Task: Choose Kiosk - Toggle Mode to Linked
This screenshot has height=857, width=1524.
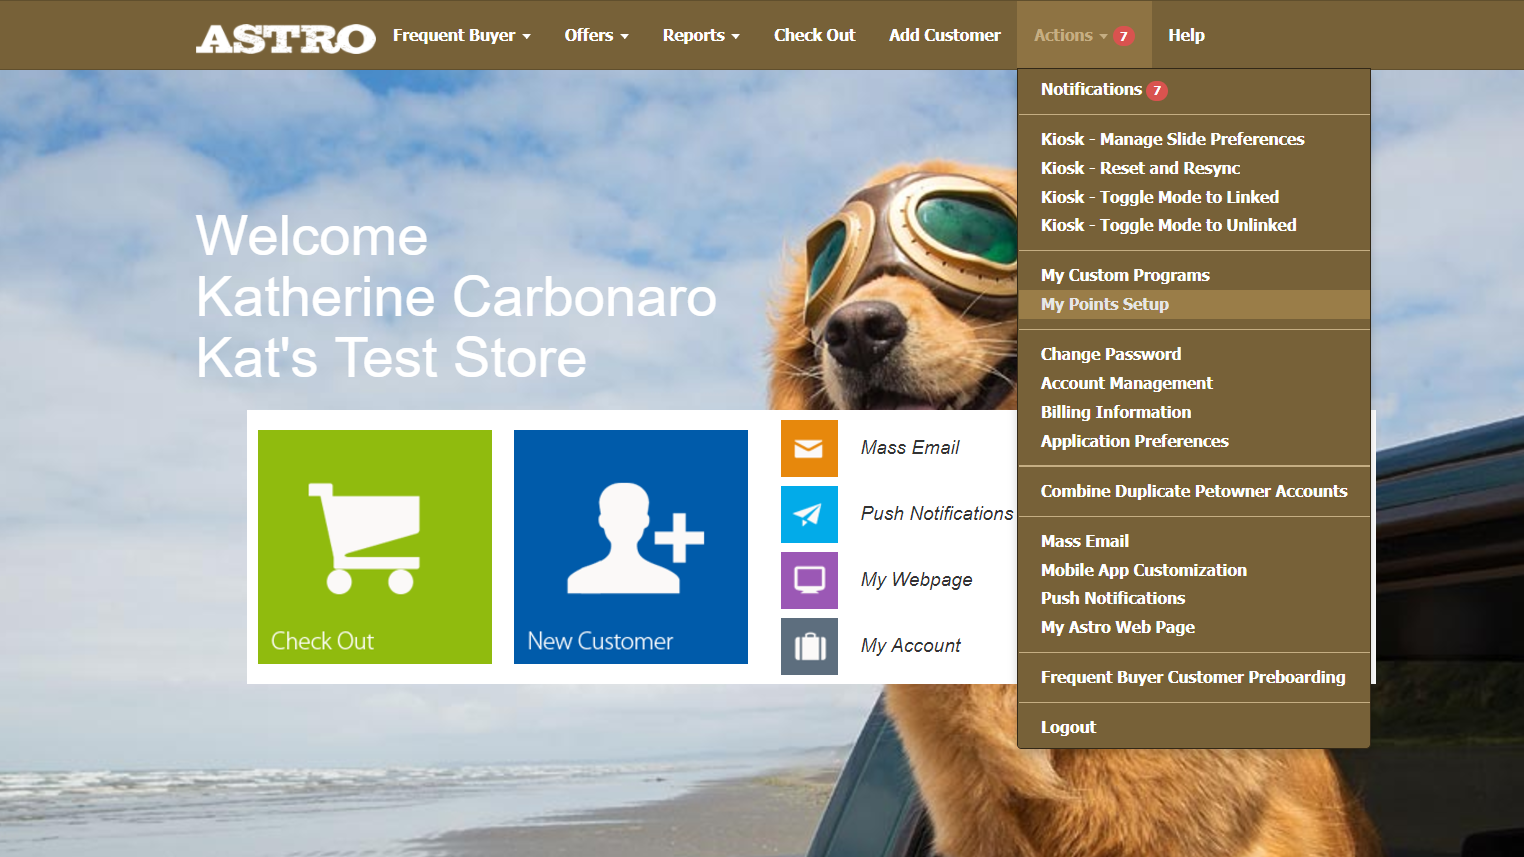Action: (x=1194, y=197)
